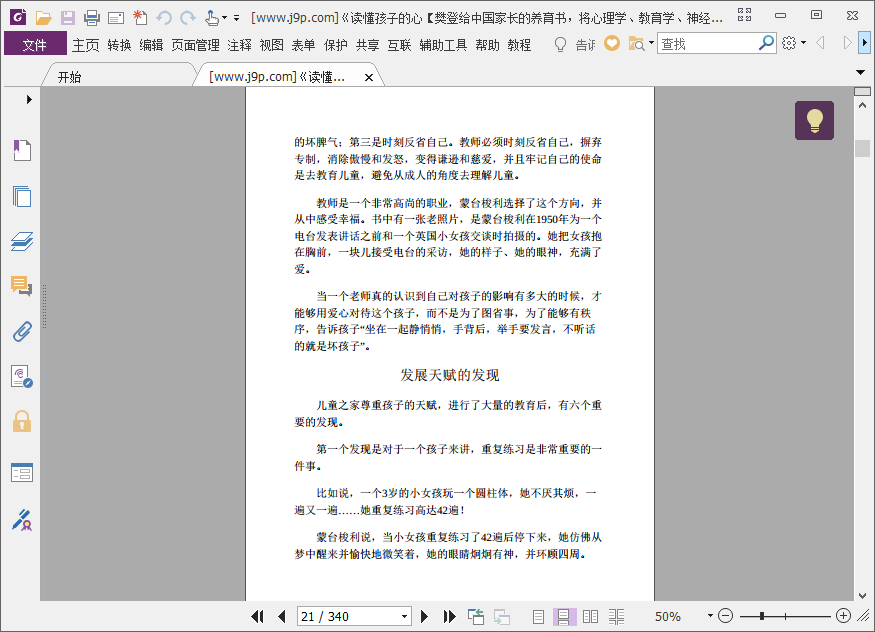The image size is (875, 632).
Task: Redo the last undone action
Action: pos(188,18)
